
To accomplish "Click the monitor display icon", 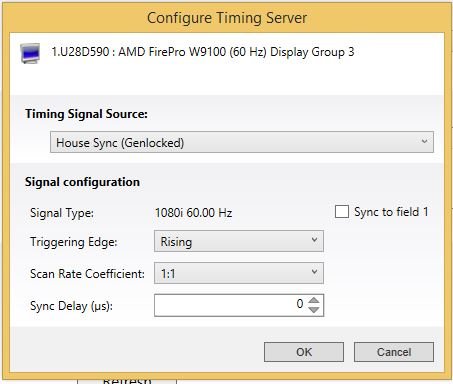I will click(30, 53).
